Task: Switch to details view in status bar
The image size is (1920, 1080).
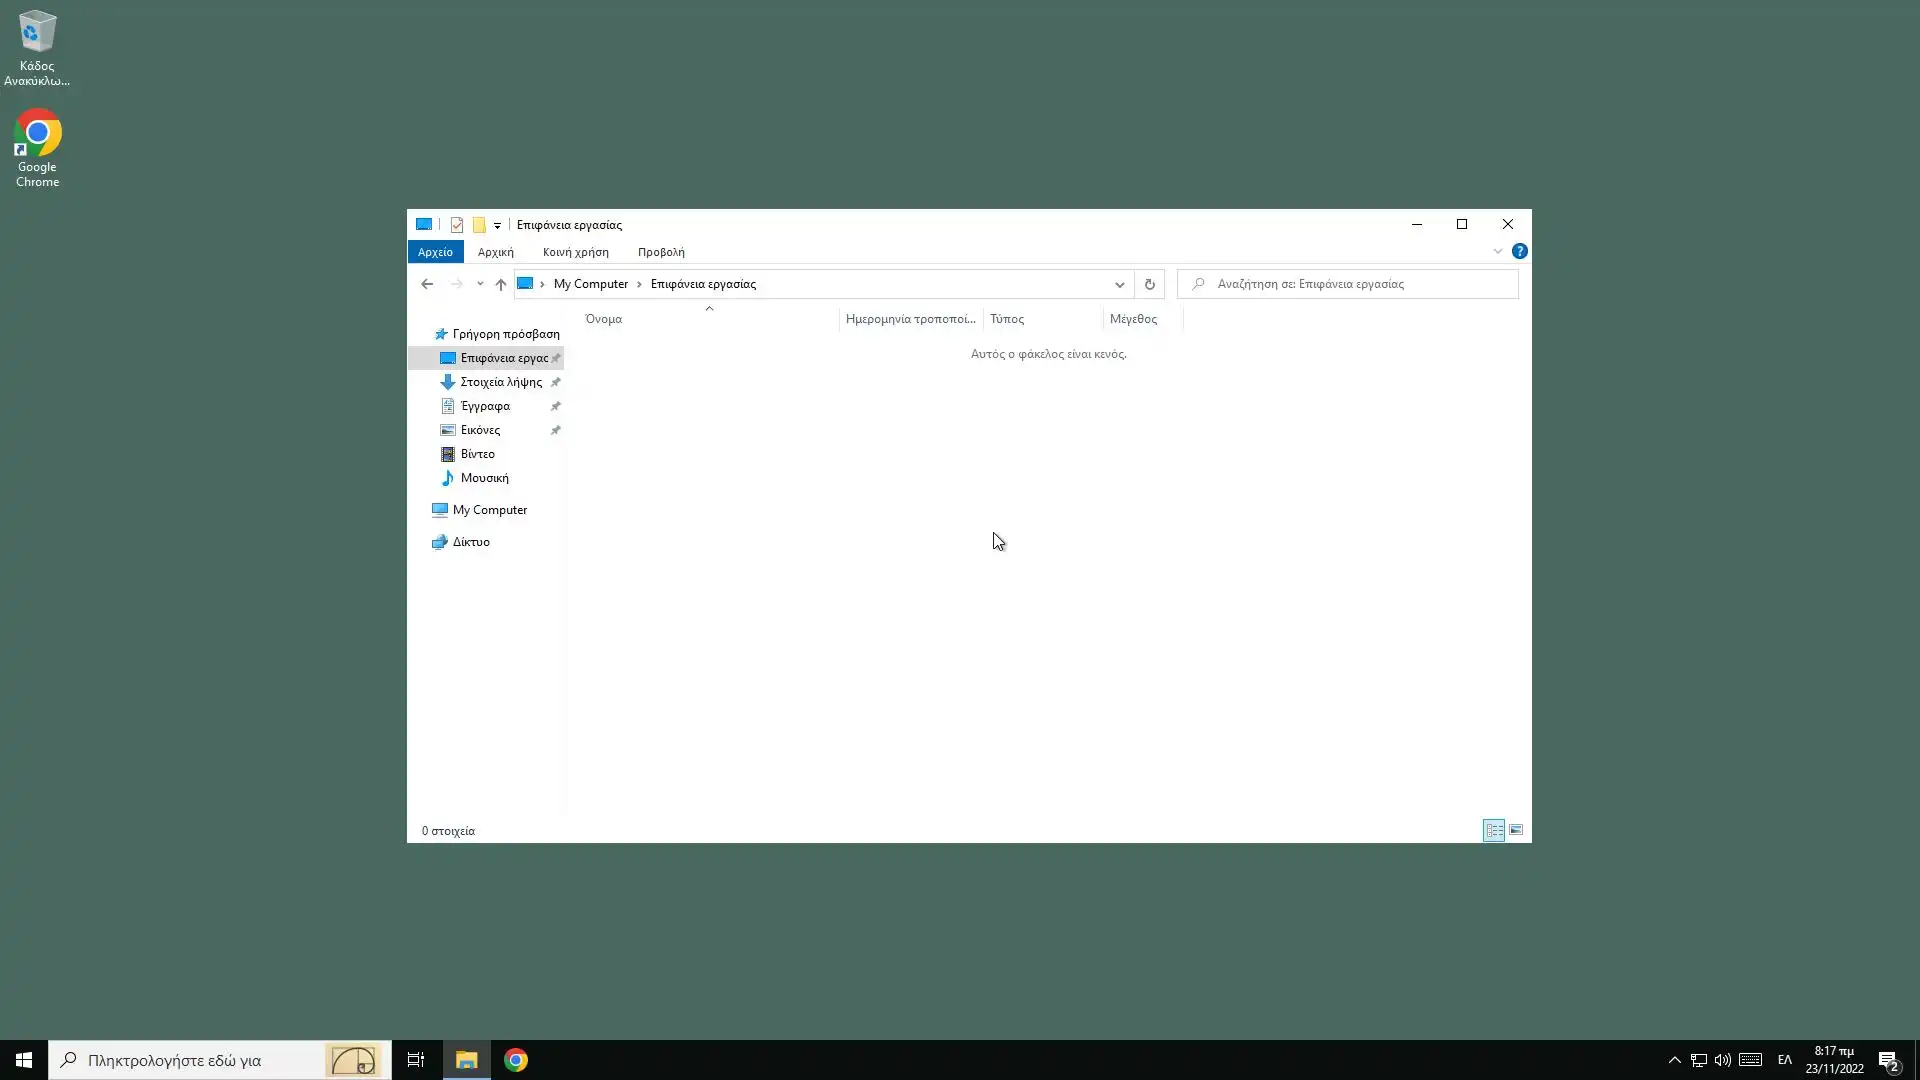Action: (1493, 830)
